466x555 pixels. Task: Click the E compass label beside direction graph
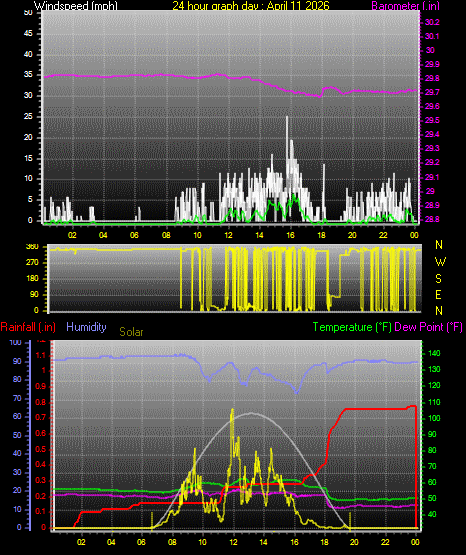tap(438, 294)
